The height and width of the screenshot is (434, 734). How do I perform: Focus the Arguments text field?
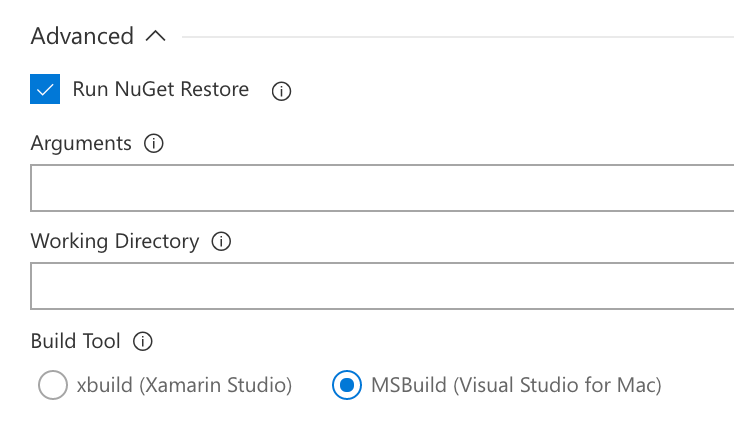pos(382,188)
